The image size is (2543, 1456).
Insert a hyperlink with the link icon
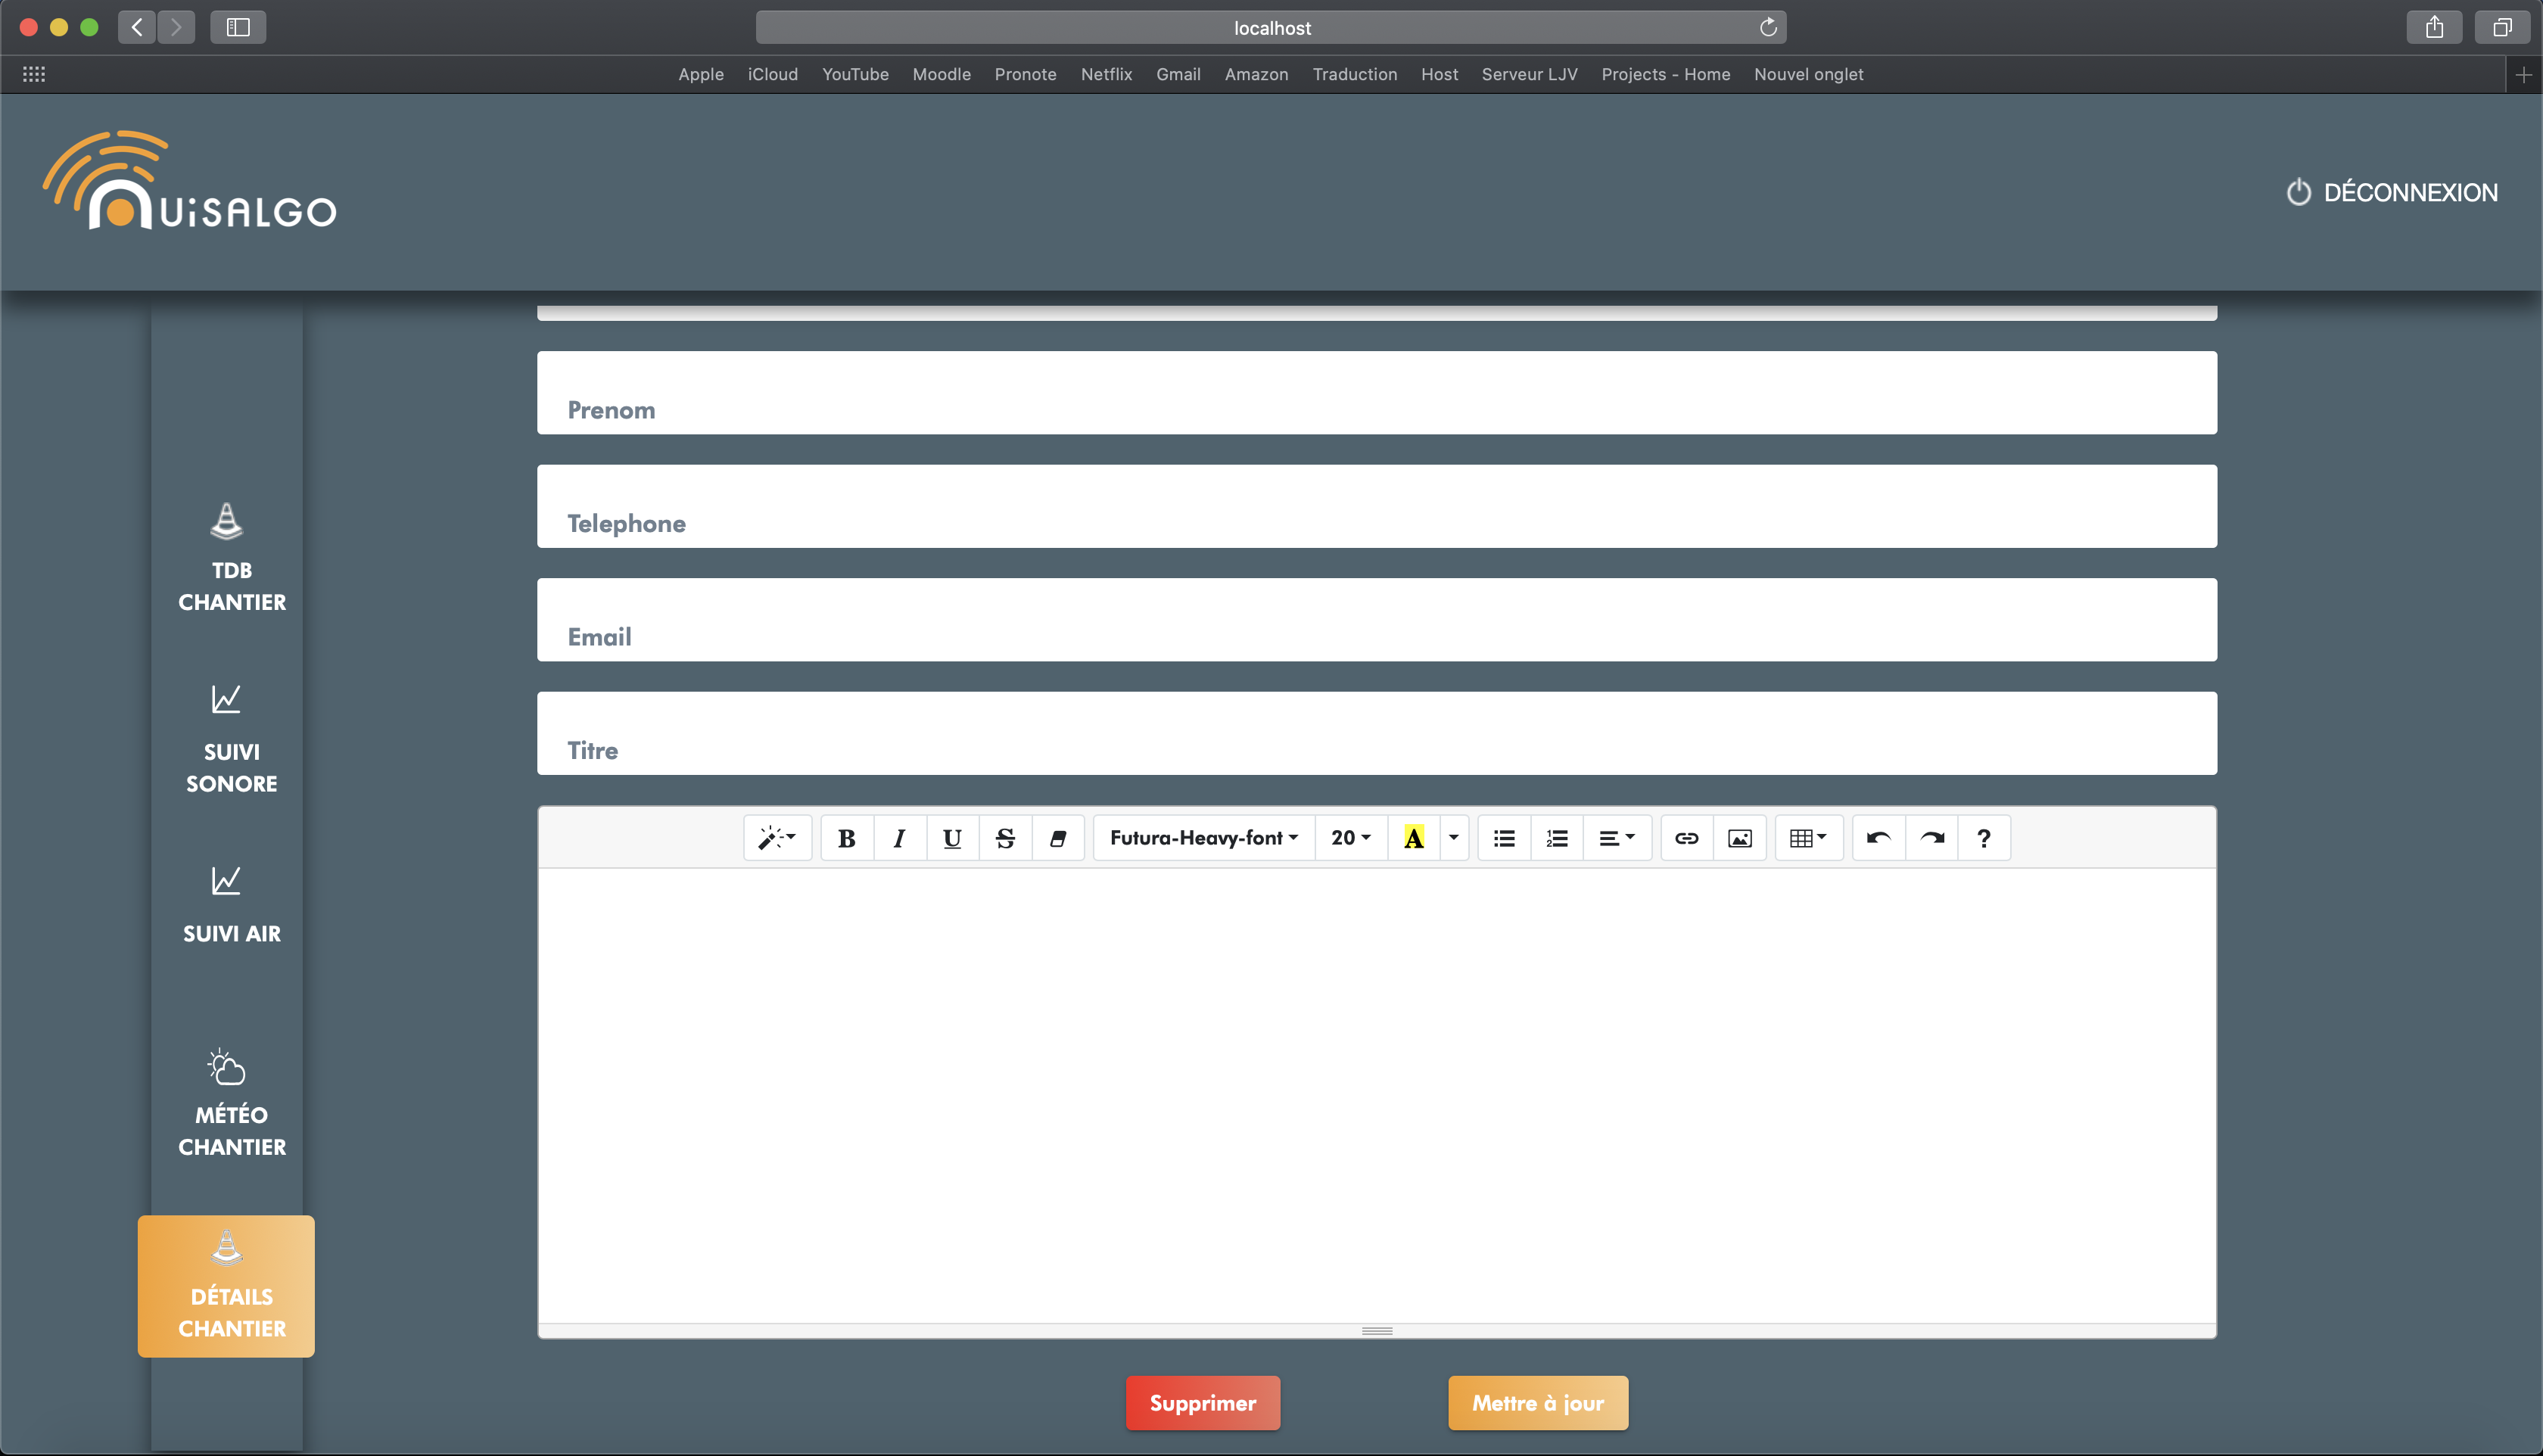click(1687, 838)
